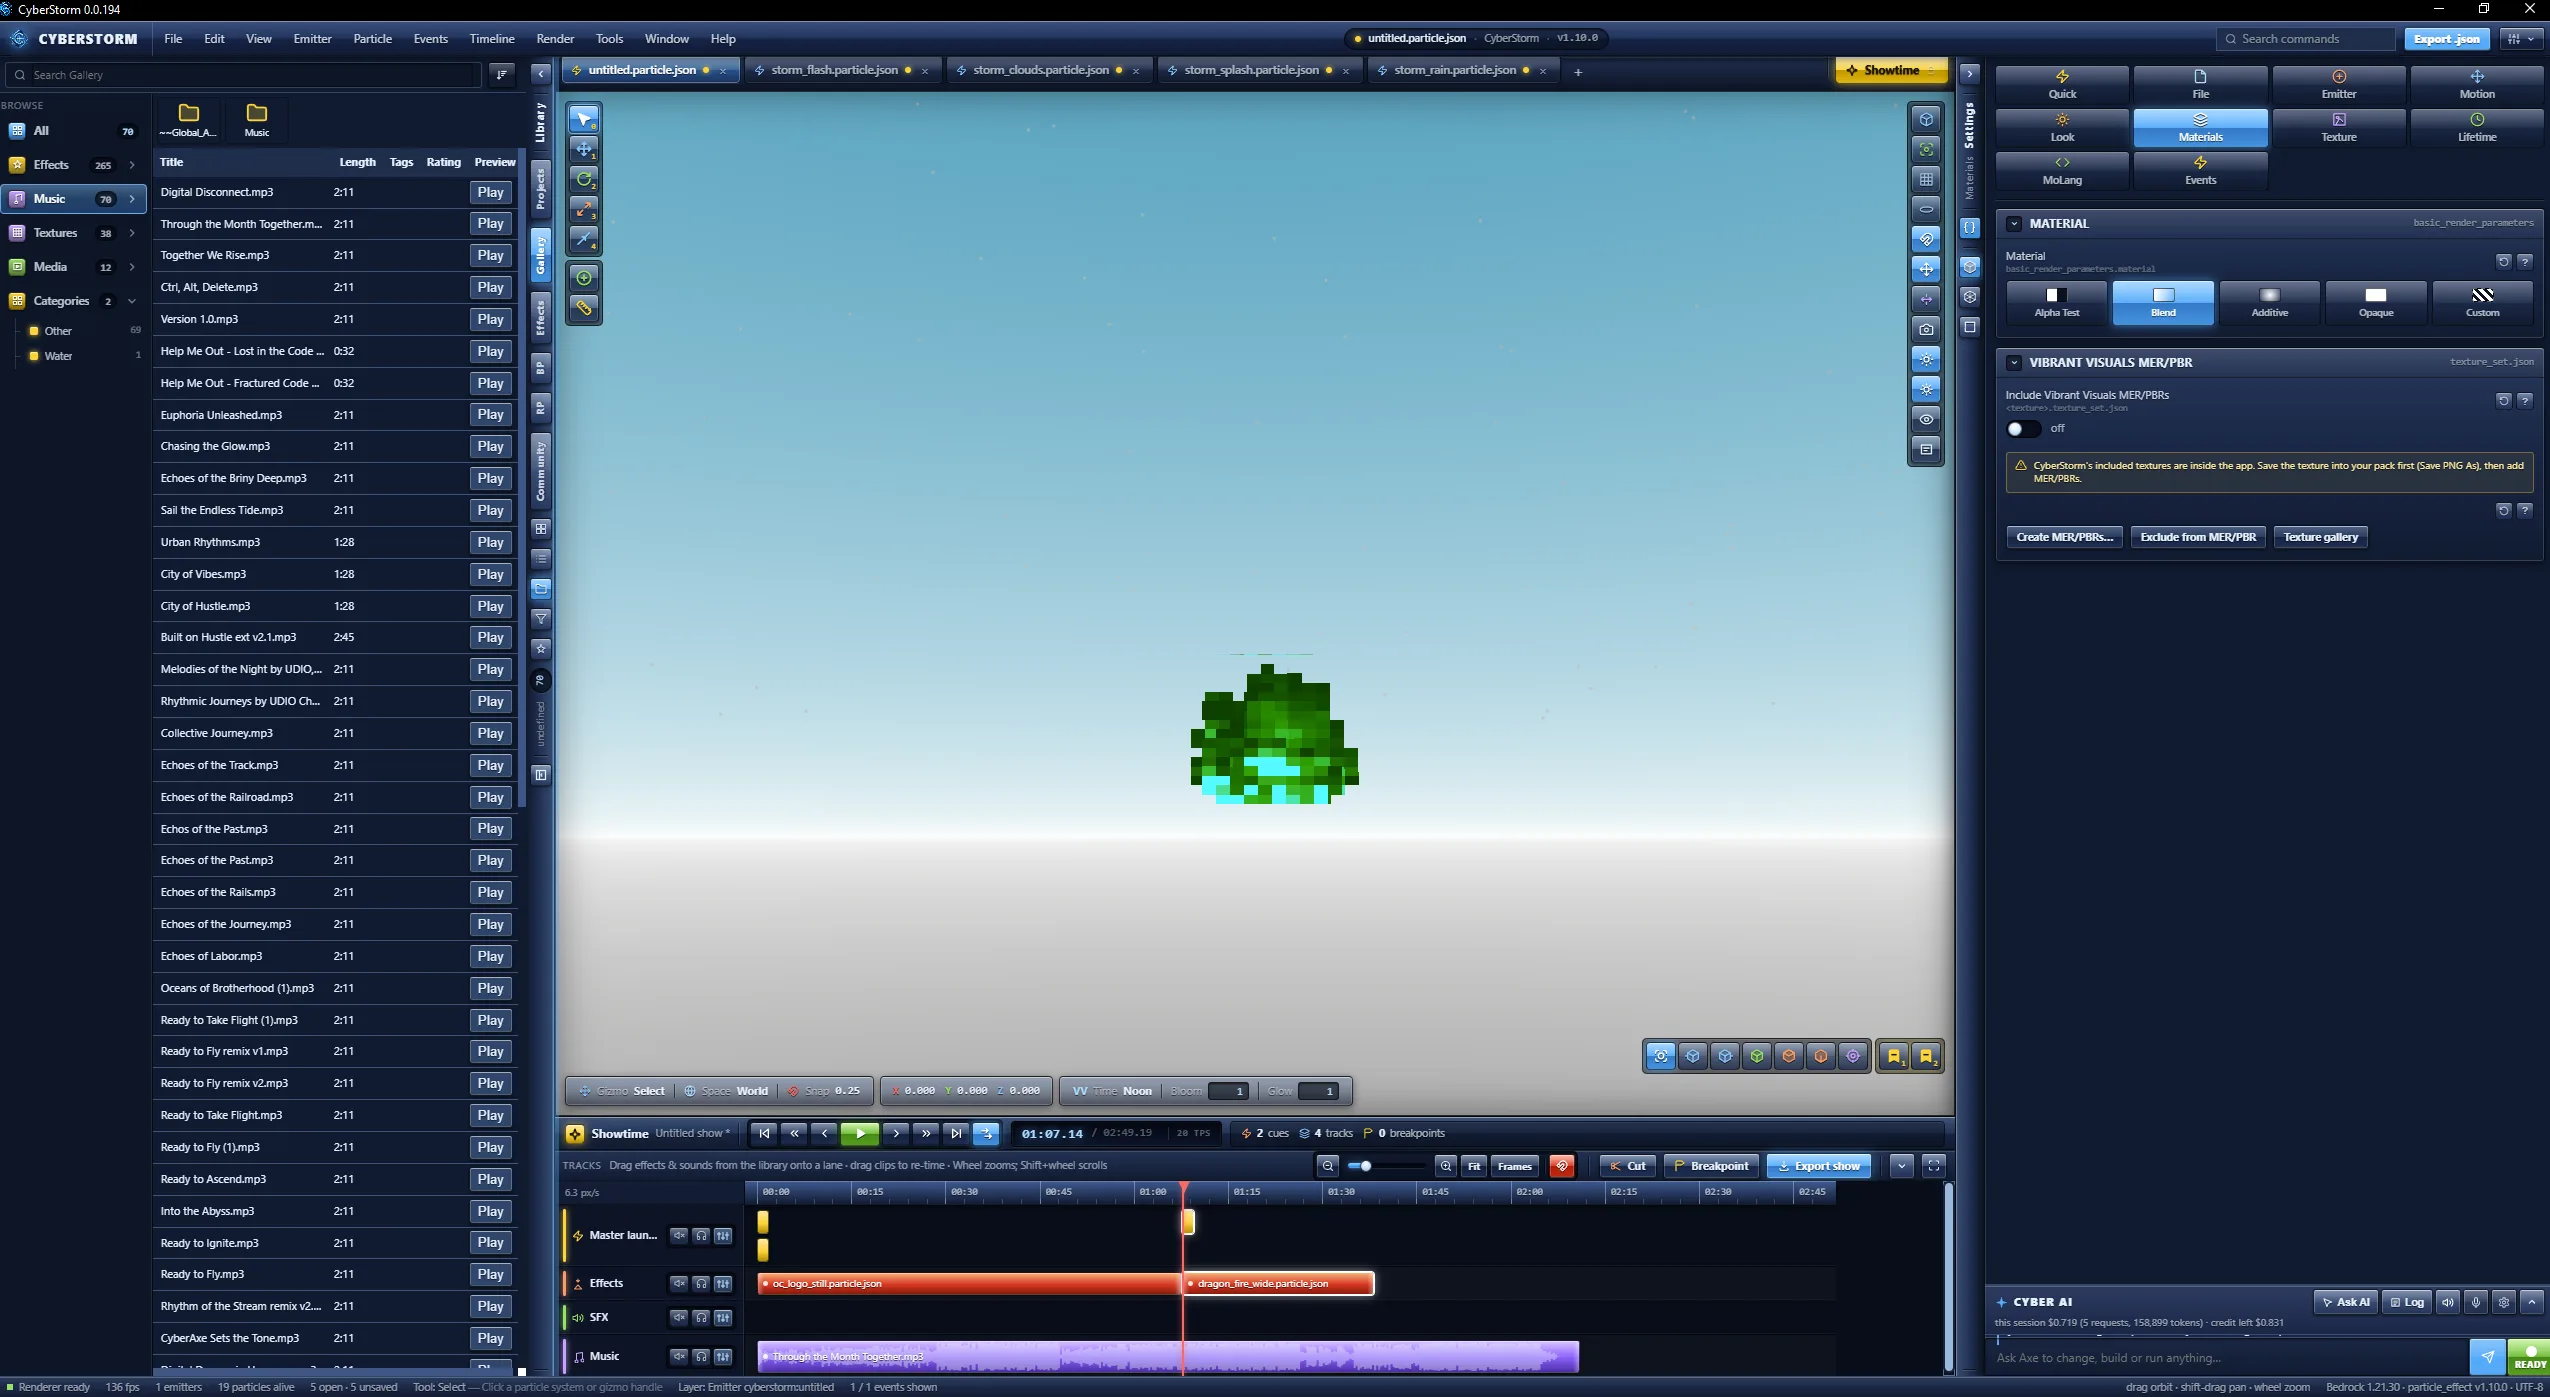Open Cyber AI settings gear

pos(2504,1302)
